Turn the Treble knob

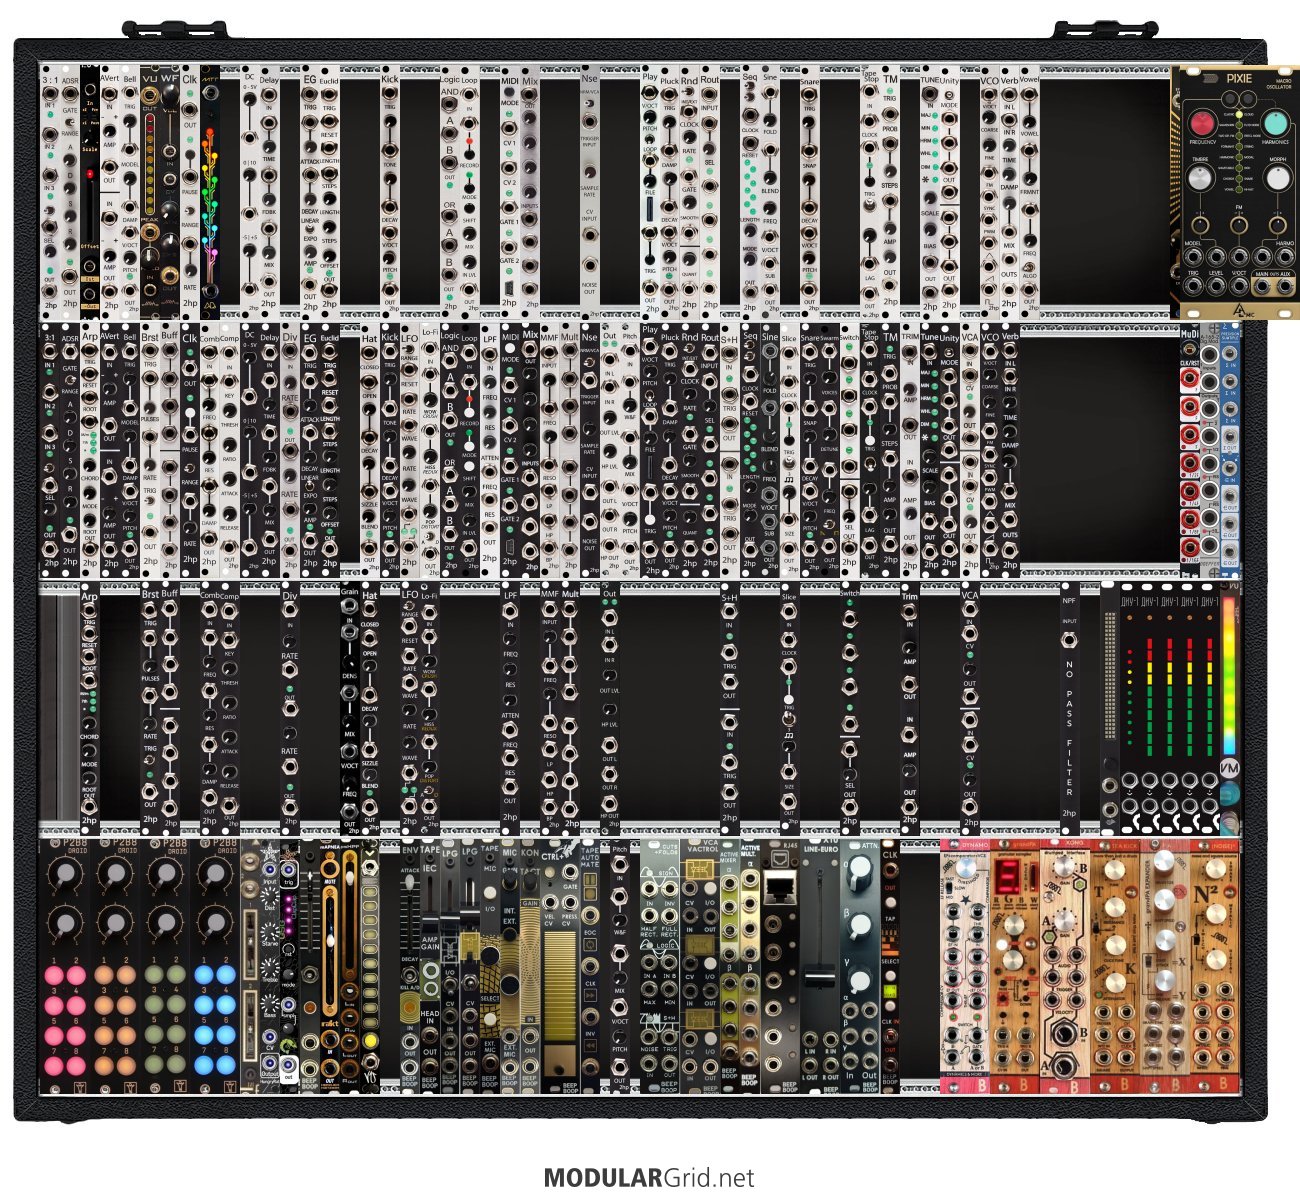pos(270,968)
